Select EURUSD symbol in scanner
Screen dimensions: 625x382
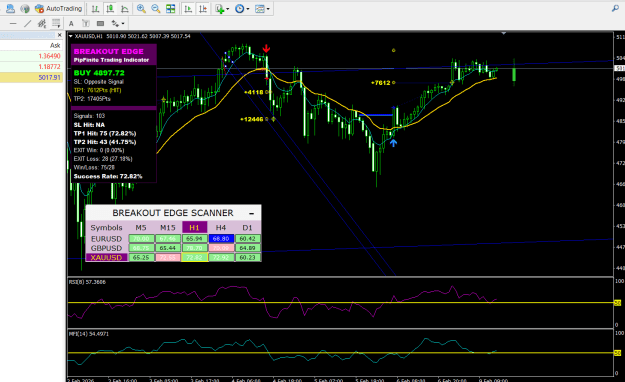pyautogui.click(x=106, y=239)
